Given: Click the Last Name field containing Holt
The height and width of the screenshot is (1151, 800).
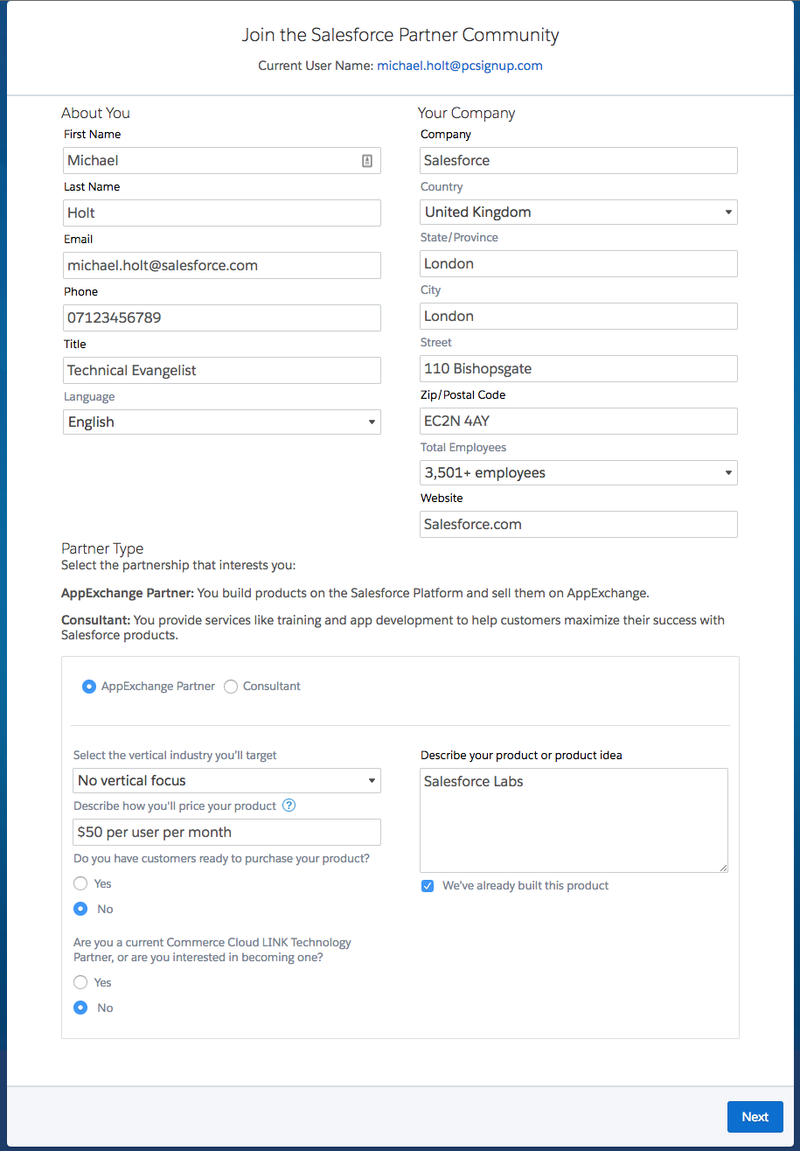Looking at the screenshot, I should (222, 213).
